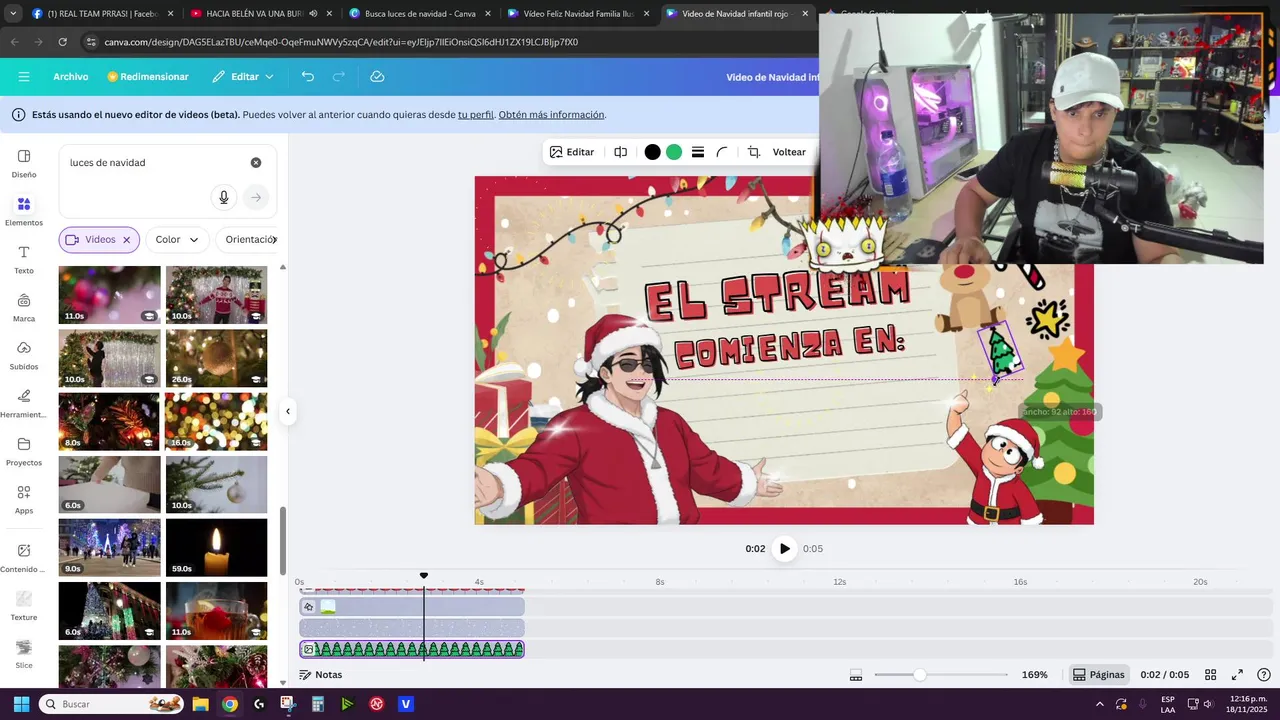Open the border style lines icon
The height and width of the screenshot is (720, 1280).
698,152
